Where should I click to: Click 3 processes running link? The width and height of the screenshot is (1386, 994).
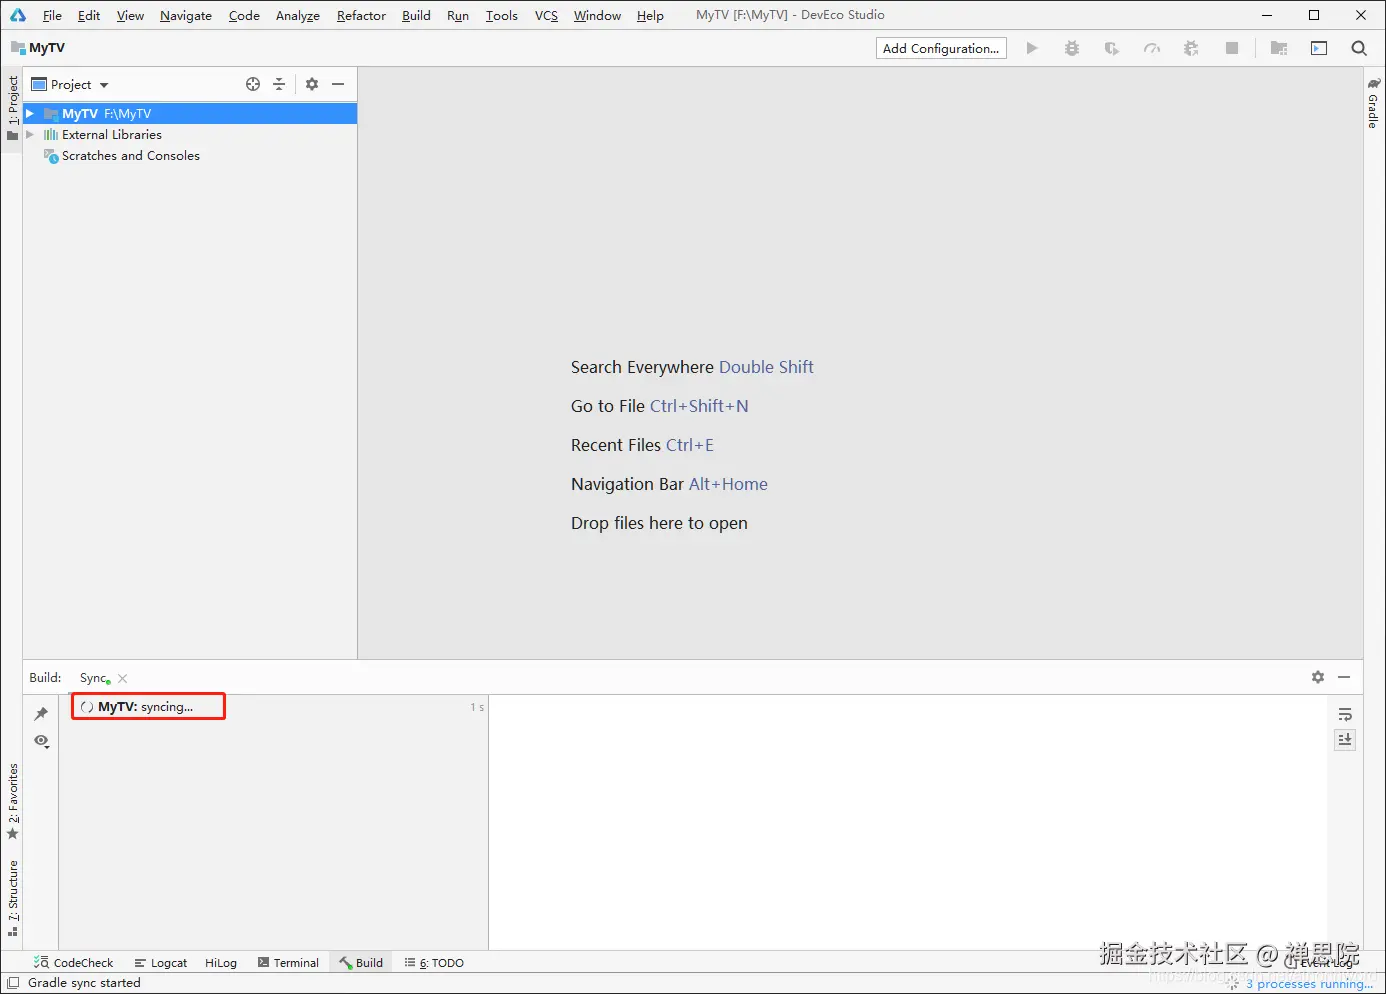click(x=1309, y=984)
